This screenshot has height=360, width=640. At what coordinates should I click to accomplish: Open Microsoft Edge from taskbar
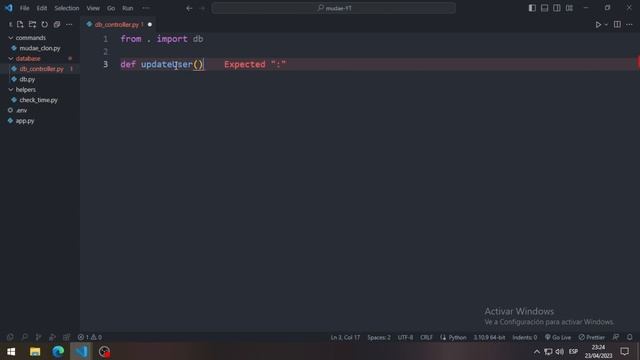click(x=58, y=351)
